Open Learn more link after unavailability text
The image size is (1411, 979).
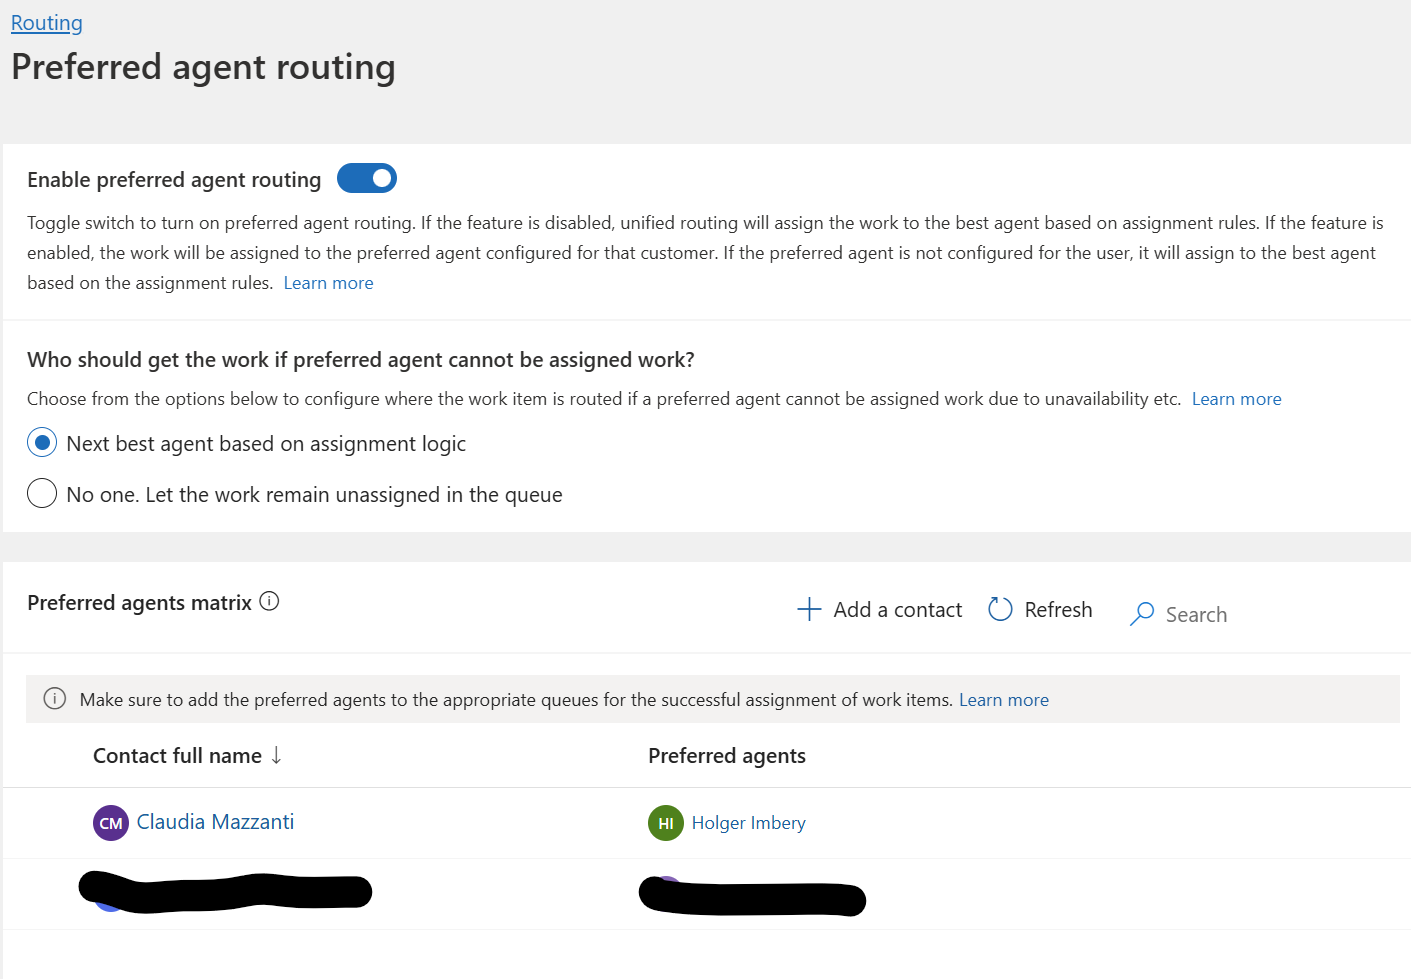coord(1236,399)
